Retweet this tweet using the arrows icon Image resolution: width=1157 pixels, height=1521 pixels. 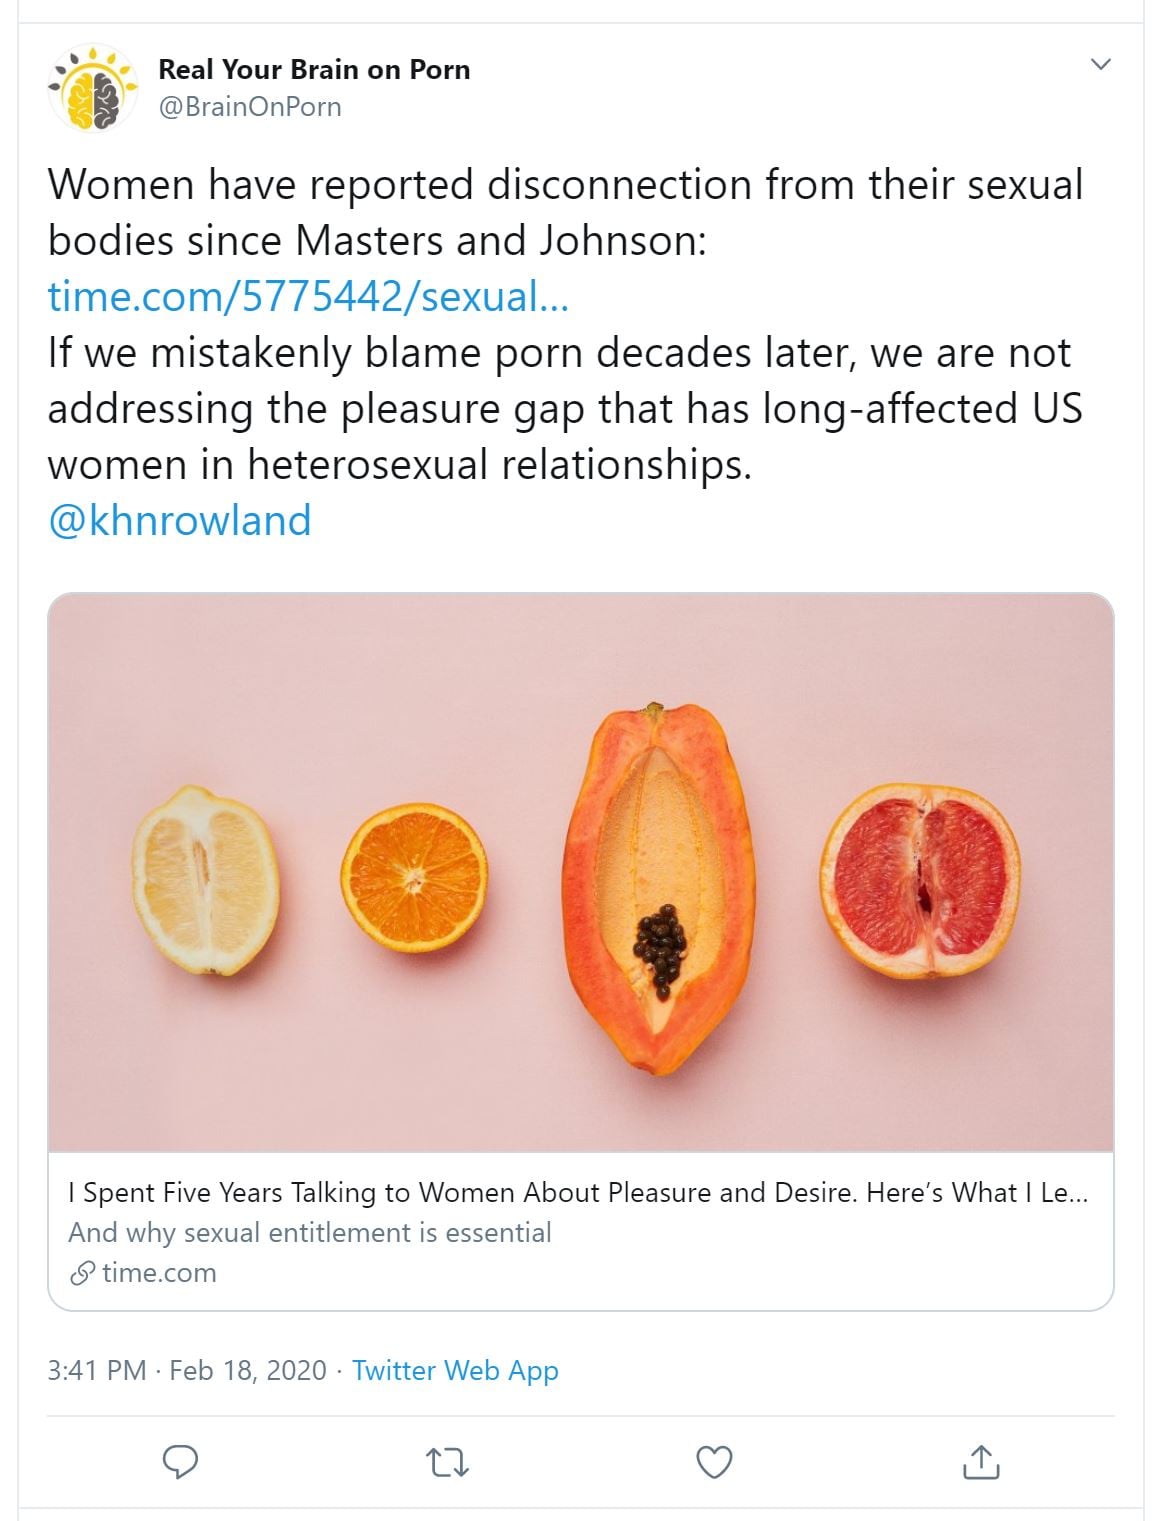[x=447, y=1463]
